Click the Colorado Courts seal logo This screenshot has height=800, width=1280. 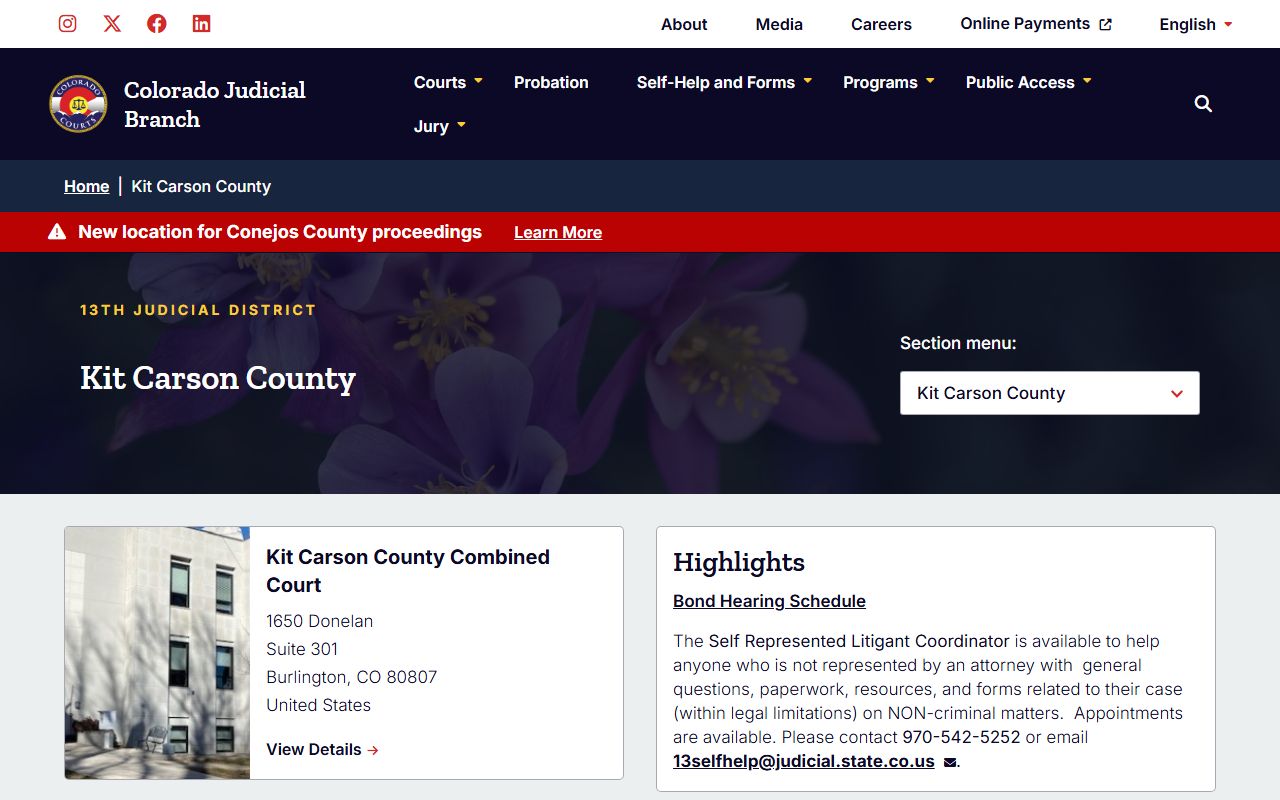click(78, 104)
